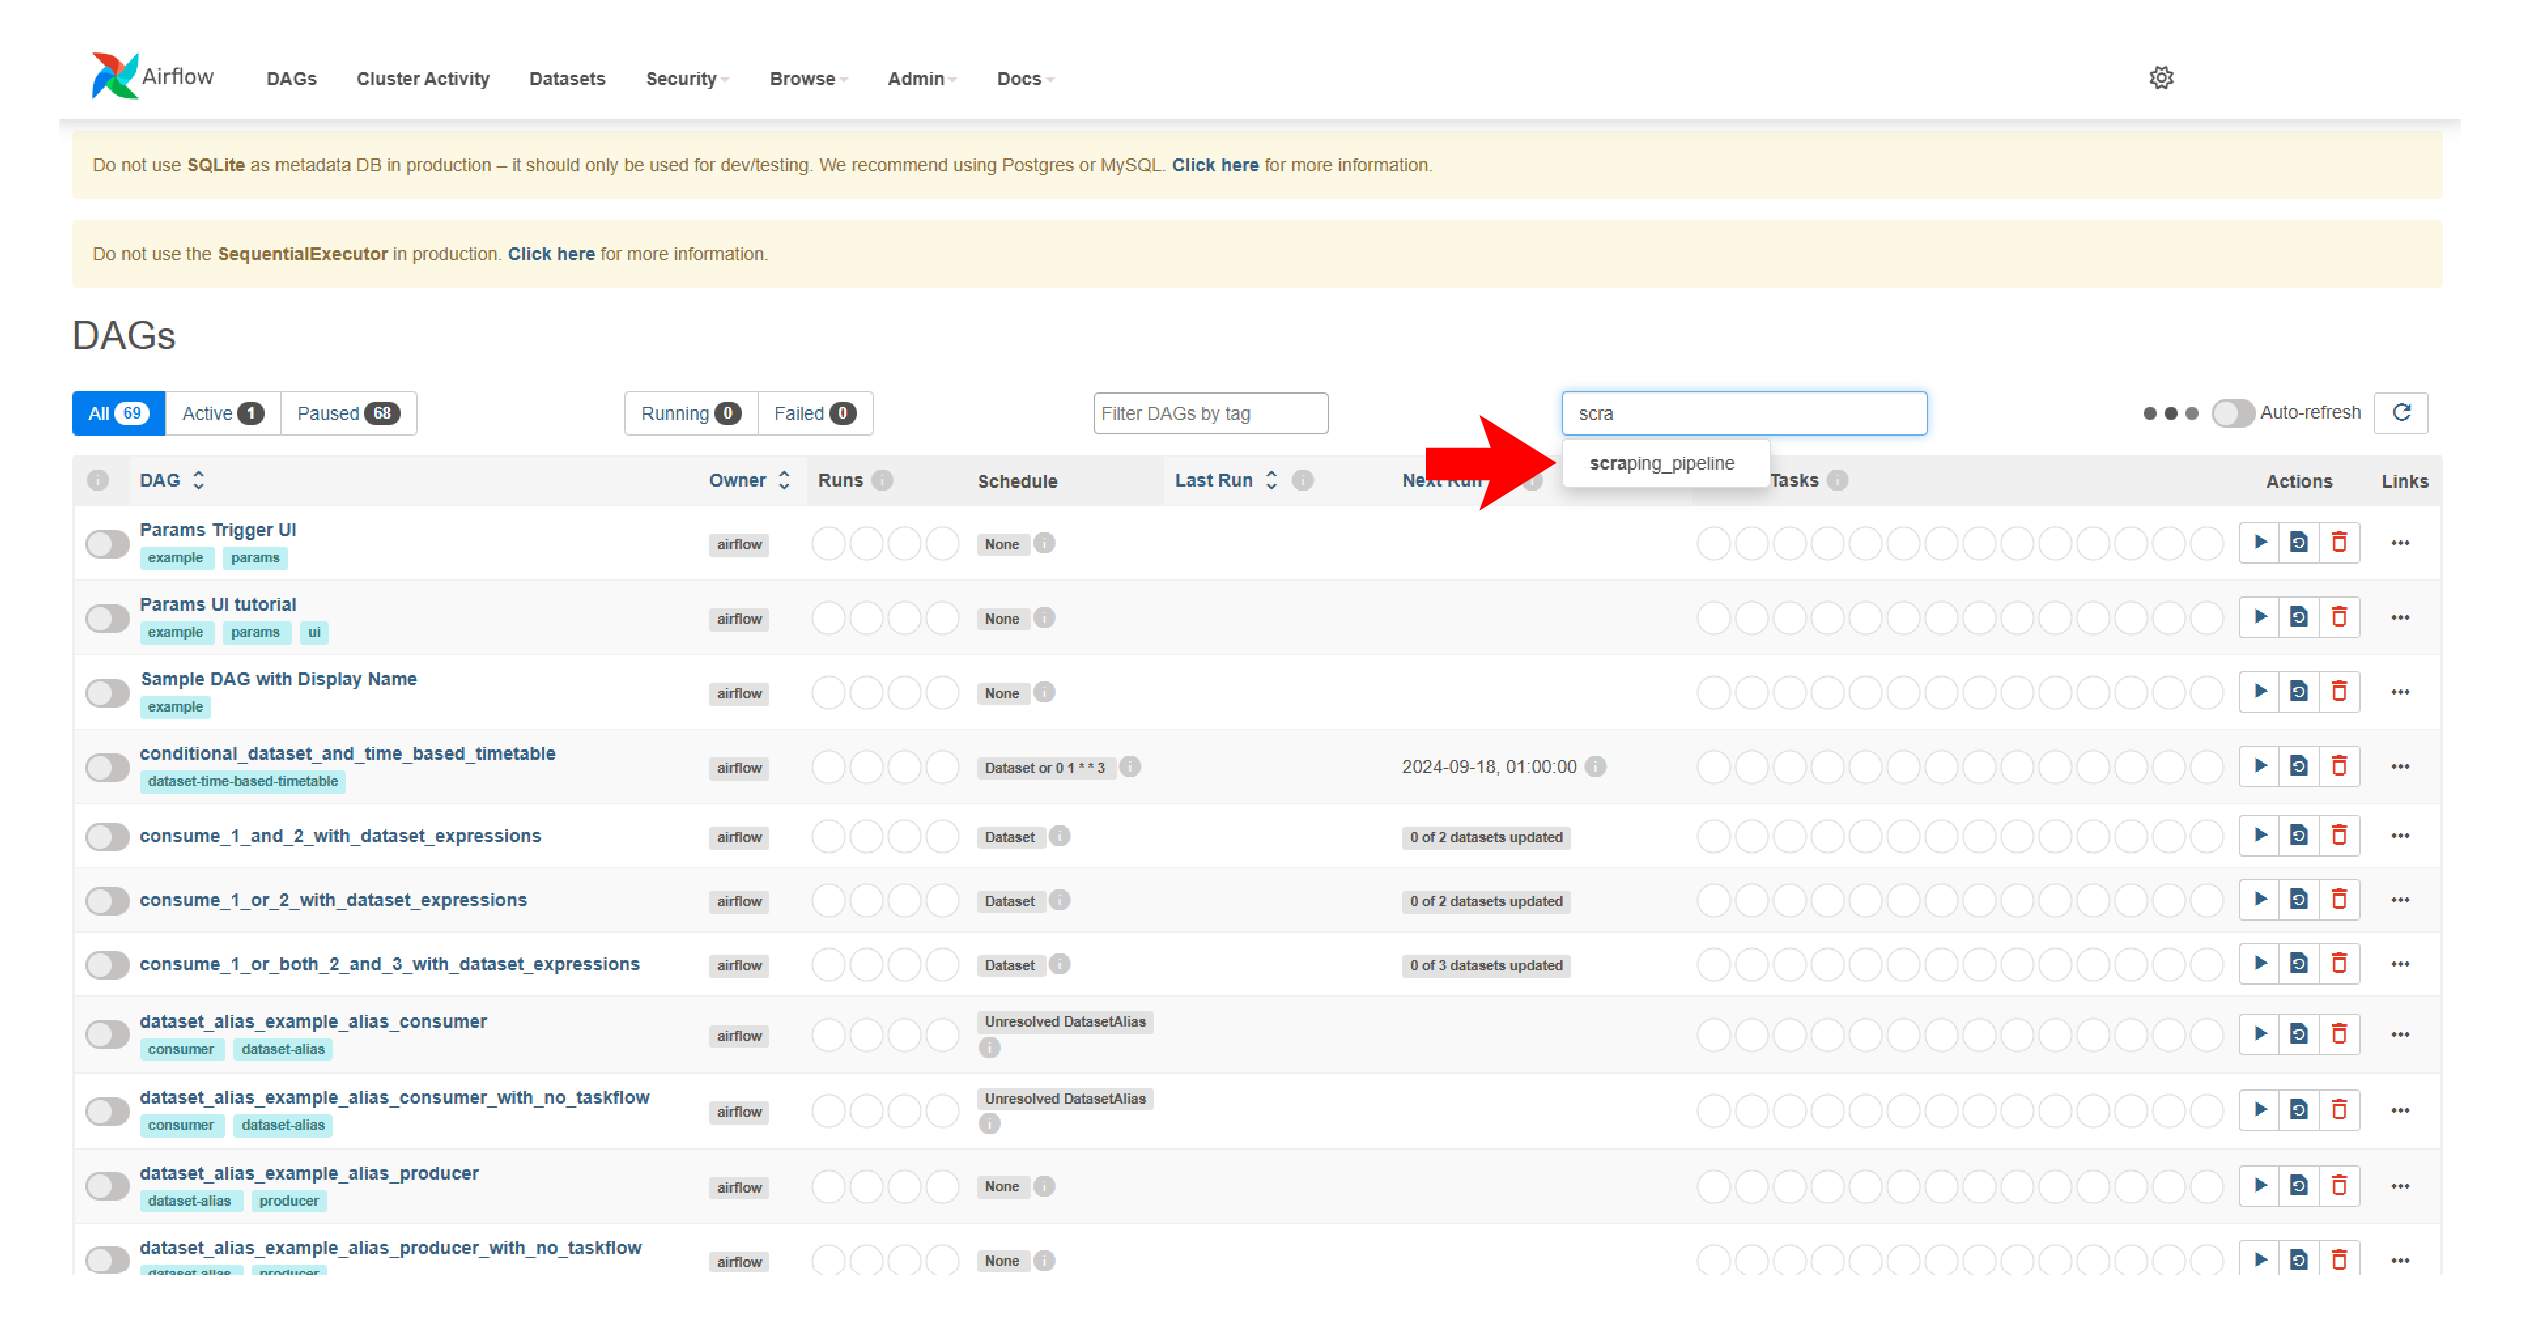The image size is (2521, 1329).
Task: Click the delete icon for consume_1_and_2_with_dataset_expressions
Action: tap(2339, 835)
